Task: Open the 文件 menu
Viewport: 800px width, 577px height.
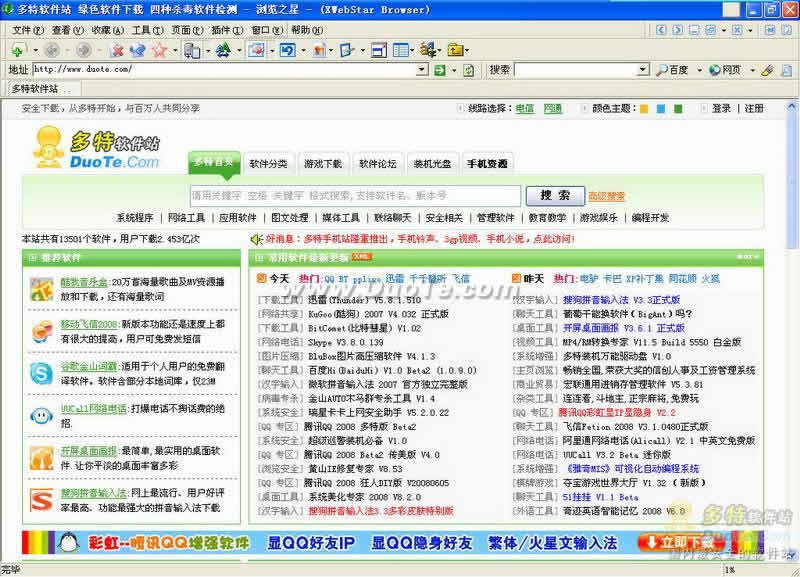Action: pyautogui.click(x=28, y=30)
